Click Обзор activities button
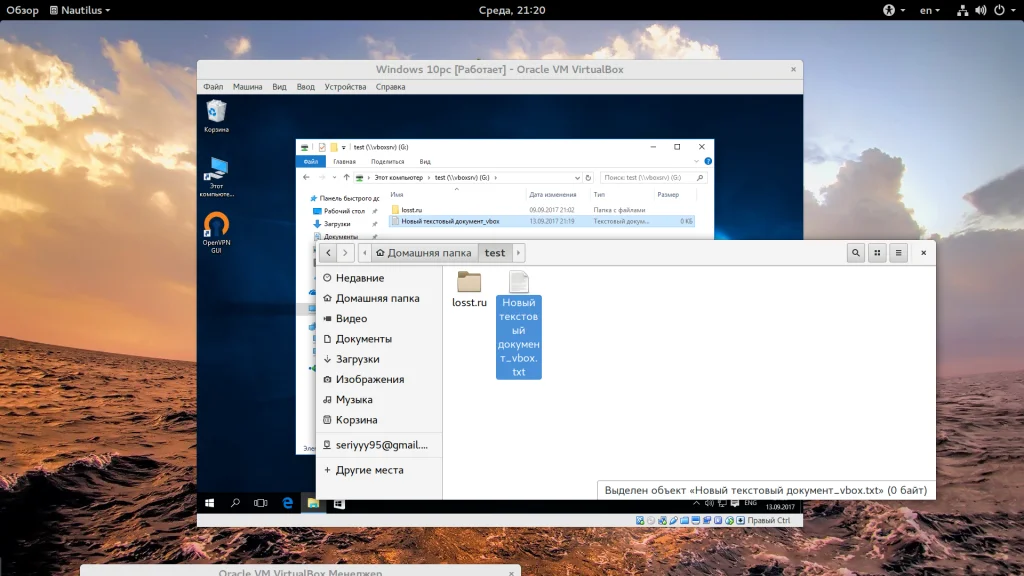The width and height of the screenshot is (1024, 576). pos(22,10)
